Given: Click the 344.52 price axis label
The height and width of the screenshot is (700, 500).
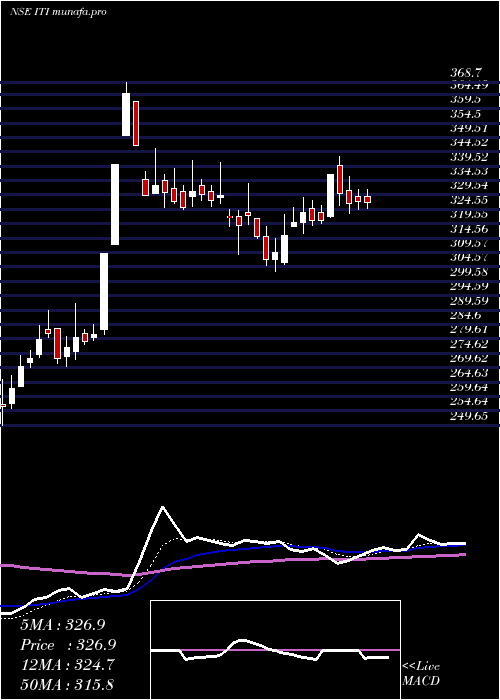Looking at the screenshot, I should click(x=468, y=142).
